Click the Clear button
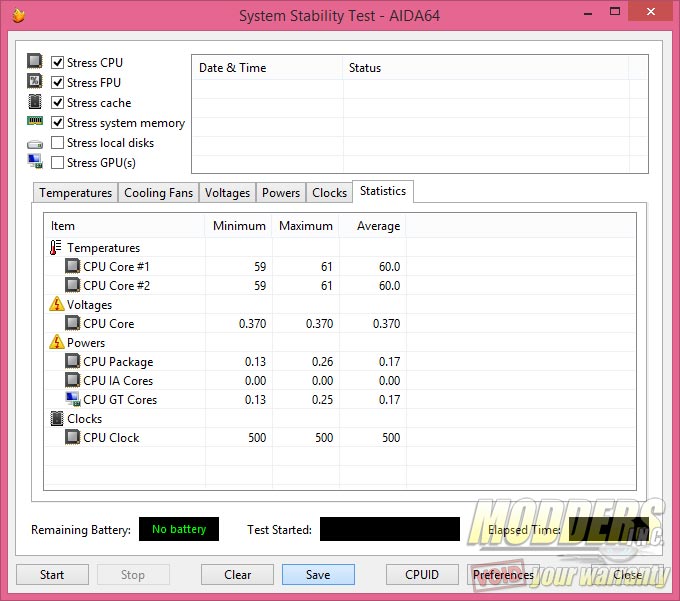This screenshot has height=601, width=680. tap(237, 575)
